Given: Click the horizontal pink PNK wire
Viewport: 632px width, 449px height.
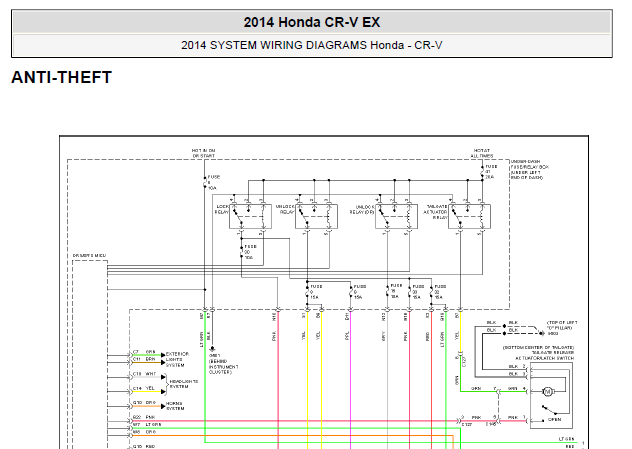Looking at the screenshot, I should pyautogui.click(x=294, y=421).
